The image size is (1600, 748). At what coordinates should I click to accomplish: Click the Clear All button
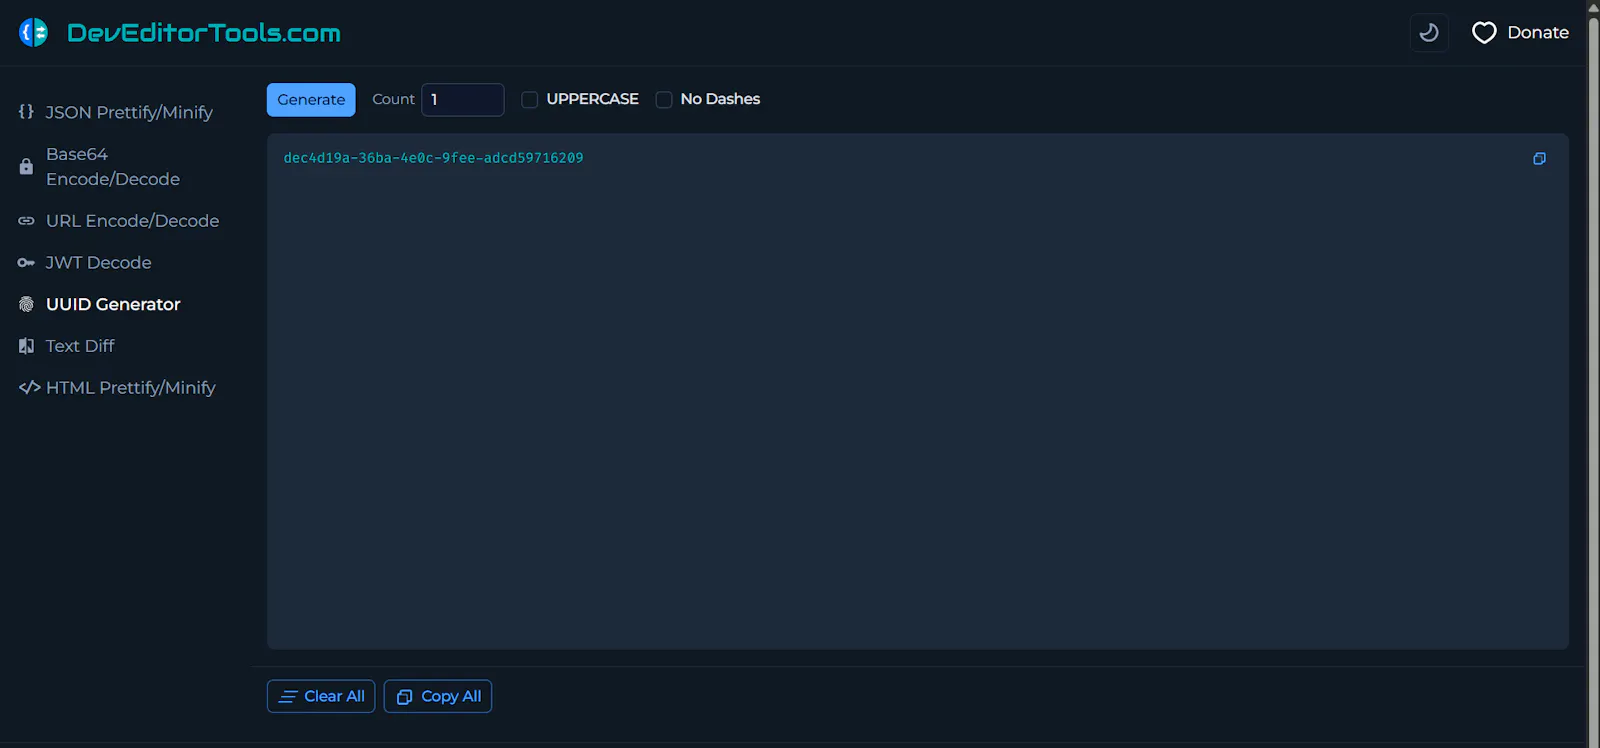tap(321, 696)
